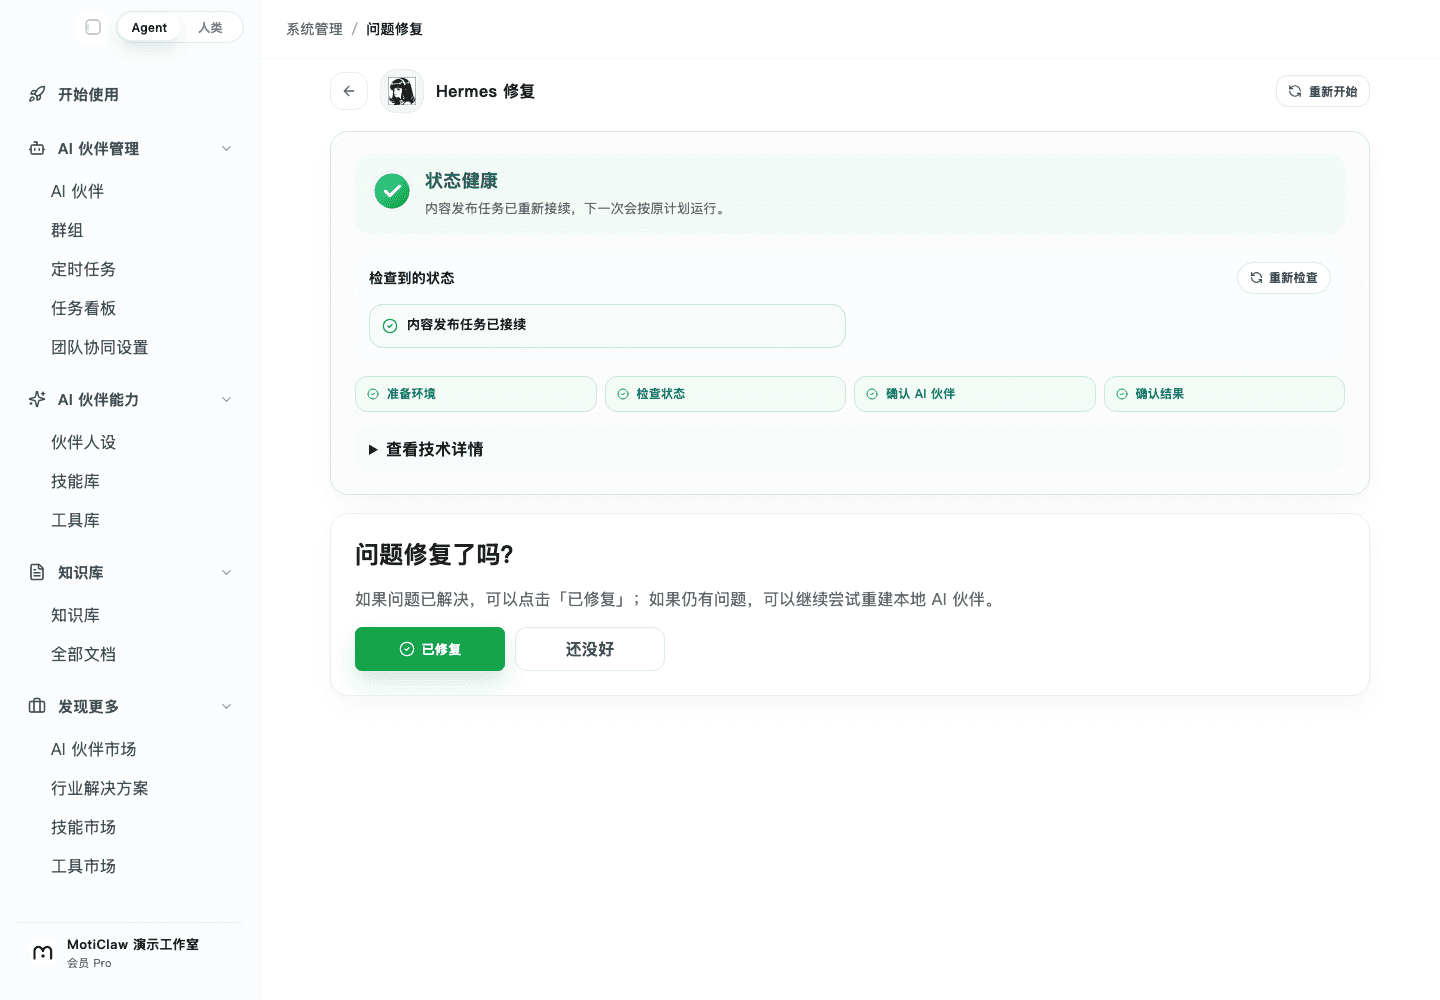Image resolution: width=1440 pixels, height=1000 pixels.
Task: Switch to Agent mode
Action: point(149,27)
